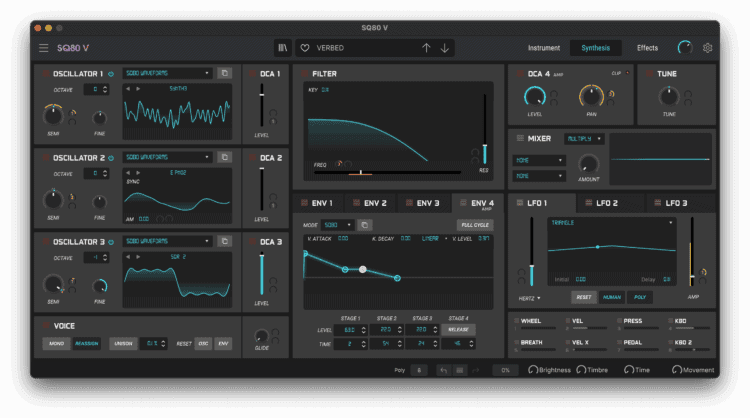Copy the ENV 4 envelope icon
This screenshot has width=750, height=418.
[364, 225]
